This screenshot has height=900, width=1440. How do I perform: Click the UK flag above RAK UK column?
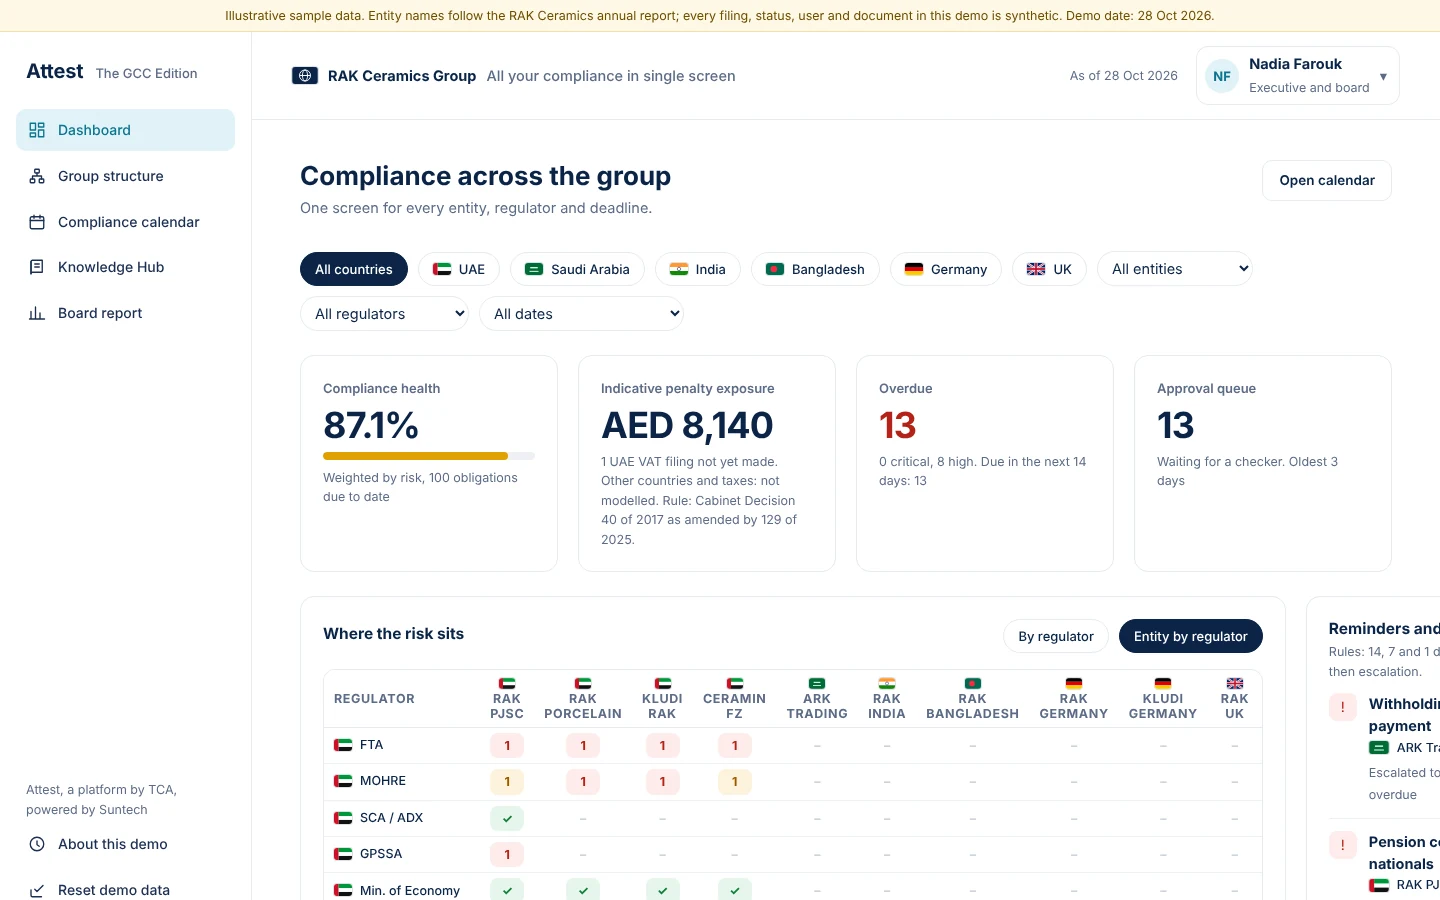click(x=1235, y=683)
